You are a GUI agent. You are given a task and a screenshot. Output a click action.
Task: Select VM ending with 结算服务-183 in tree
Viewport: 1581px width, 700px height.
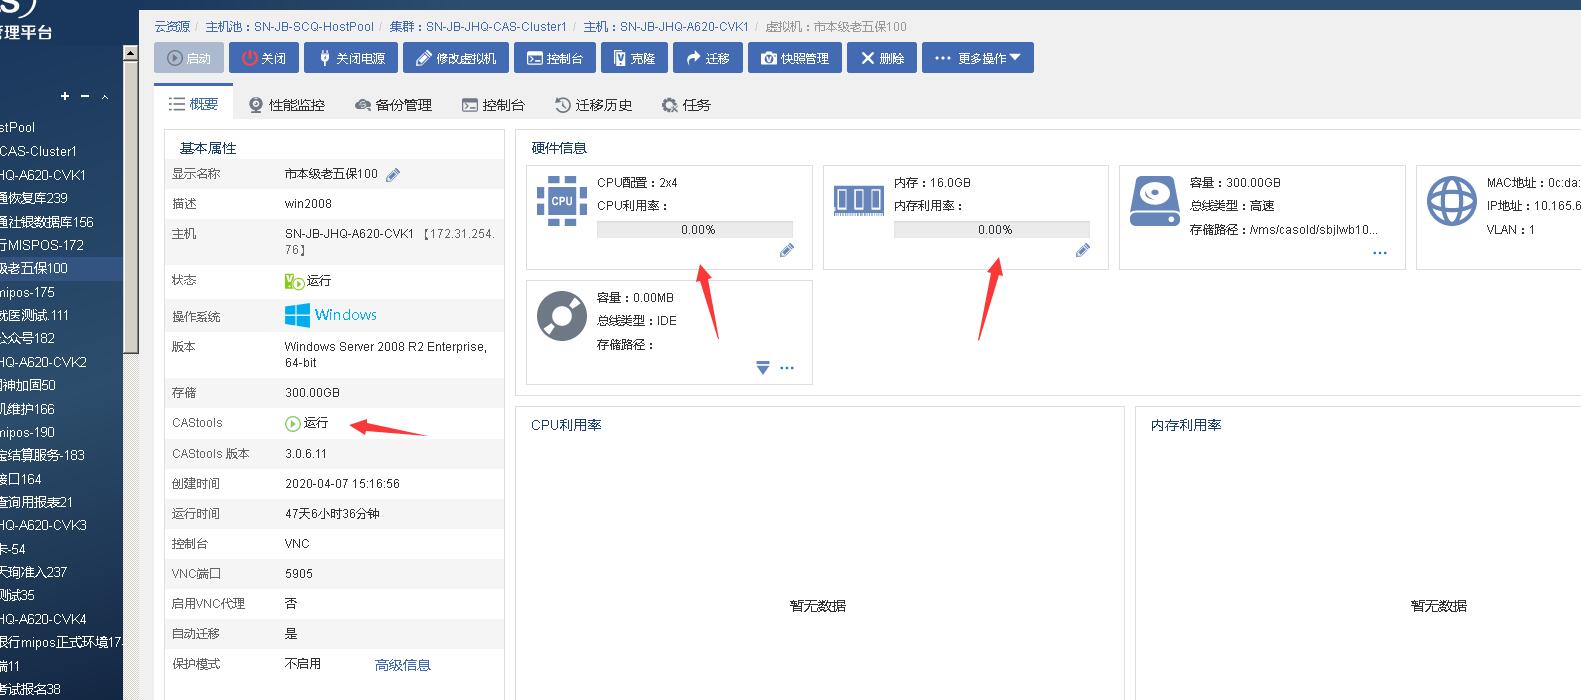tap(42, 455)
